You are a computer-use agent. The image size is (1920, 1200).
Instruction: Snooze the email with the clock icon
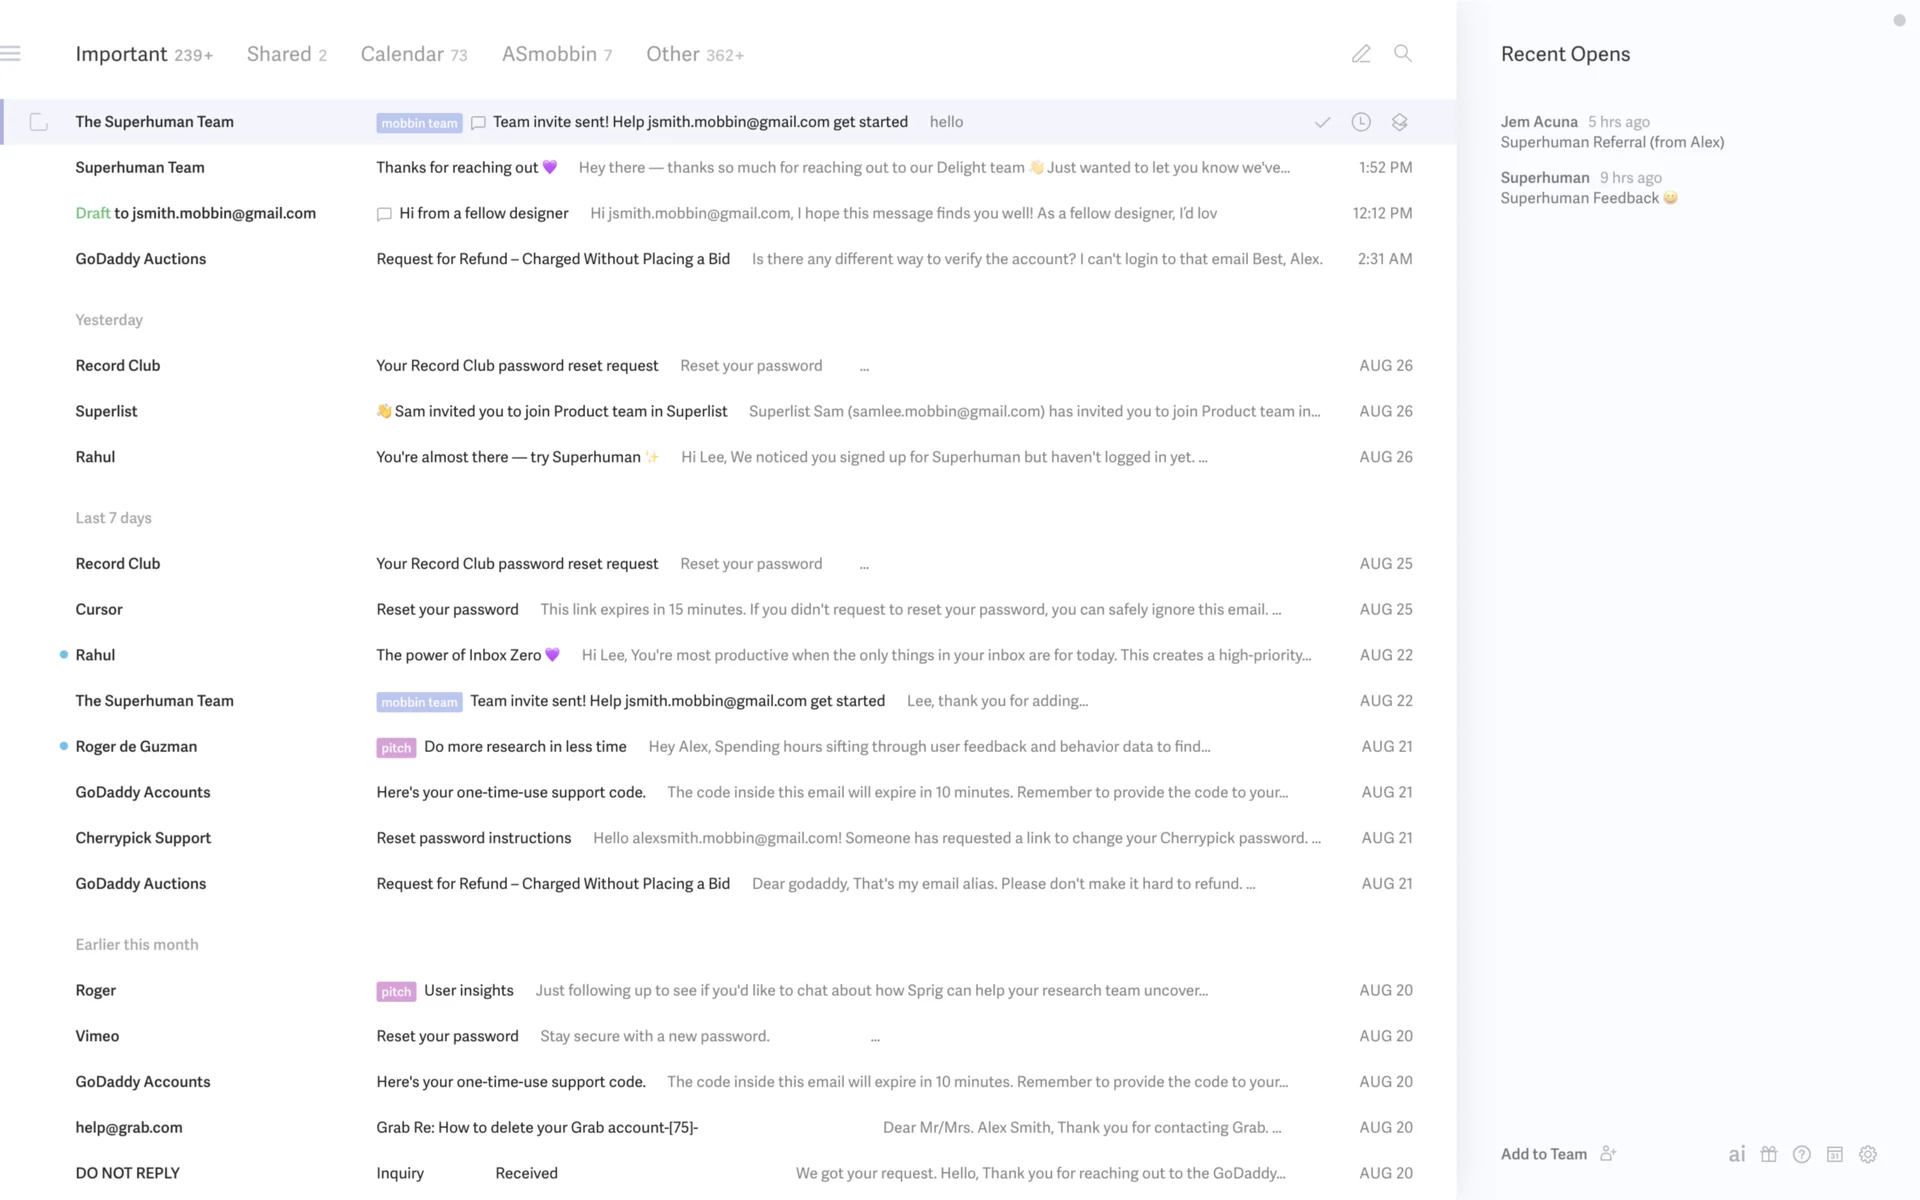1361,122
